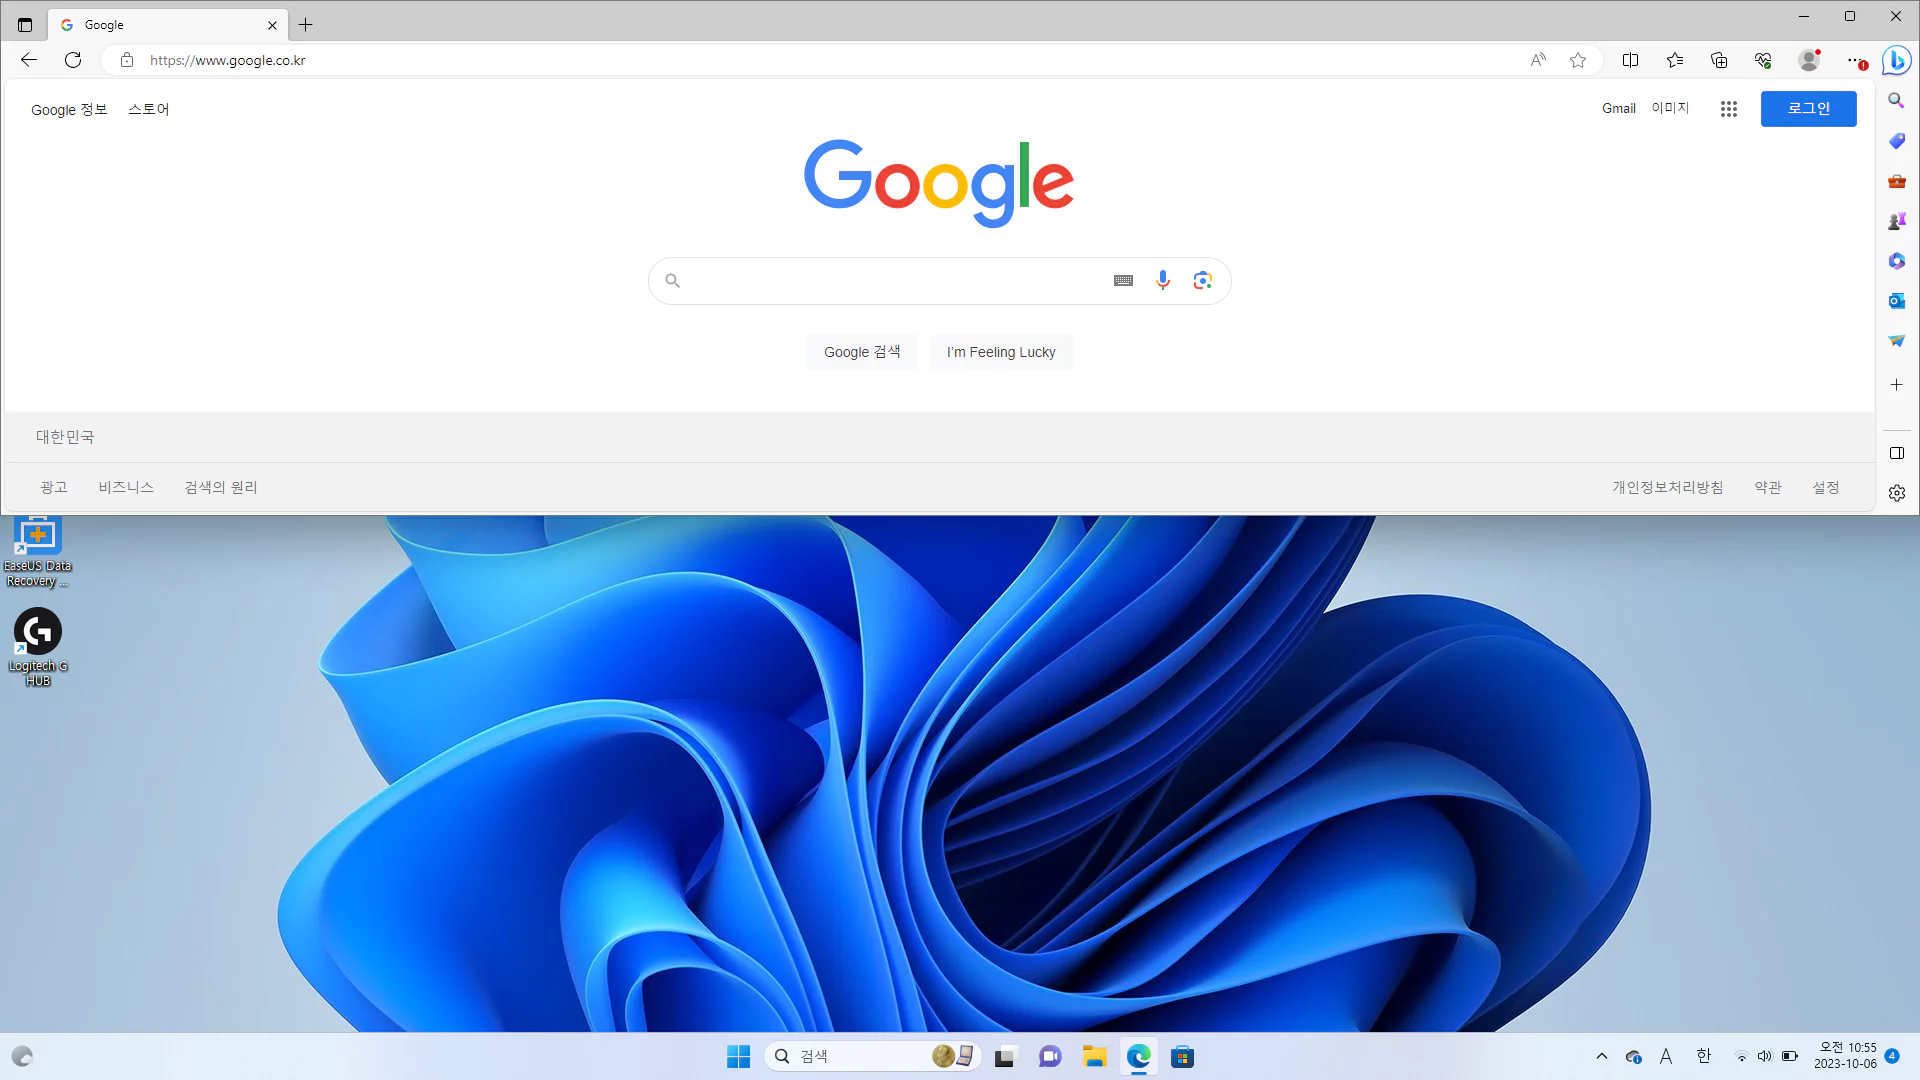1920x1080 pixels.
Task: Open 설정 footer menu
Action: pos(1826,487)
